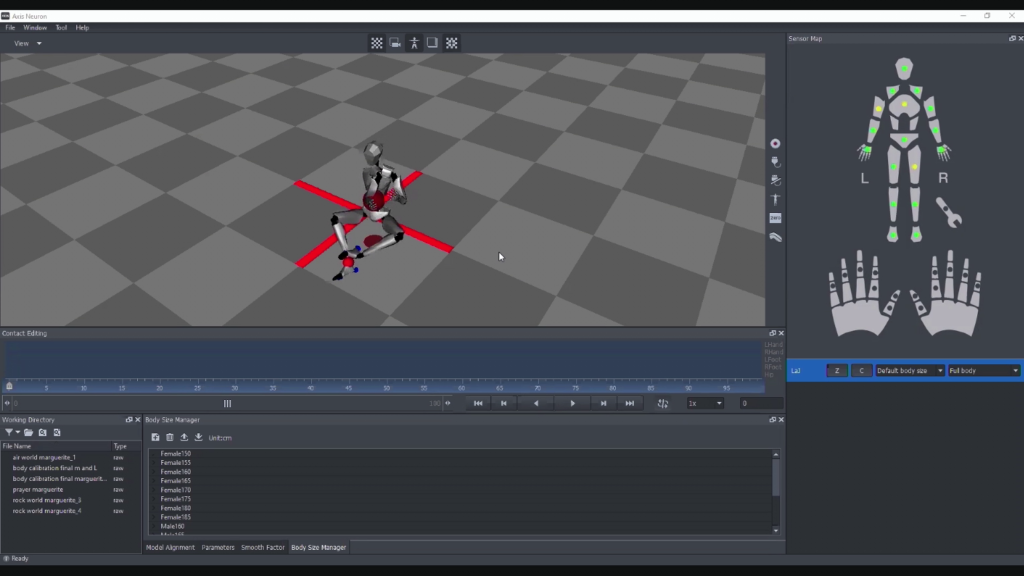Image resolution: width=1024 pixels, height=576 pixels.
Task: Click the curved stripes icon below zero
Action: point(775,237)
